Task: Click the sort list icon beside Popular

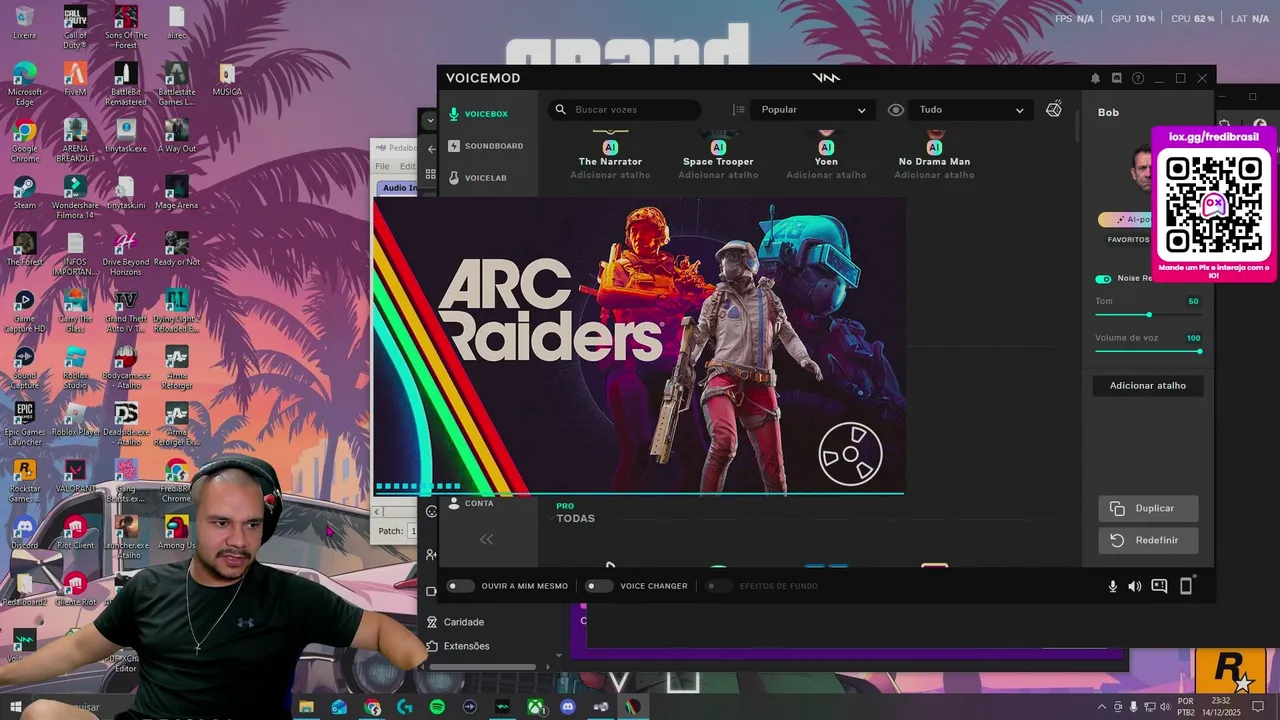Action: [x=739, y=110]
